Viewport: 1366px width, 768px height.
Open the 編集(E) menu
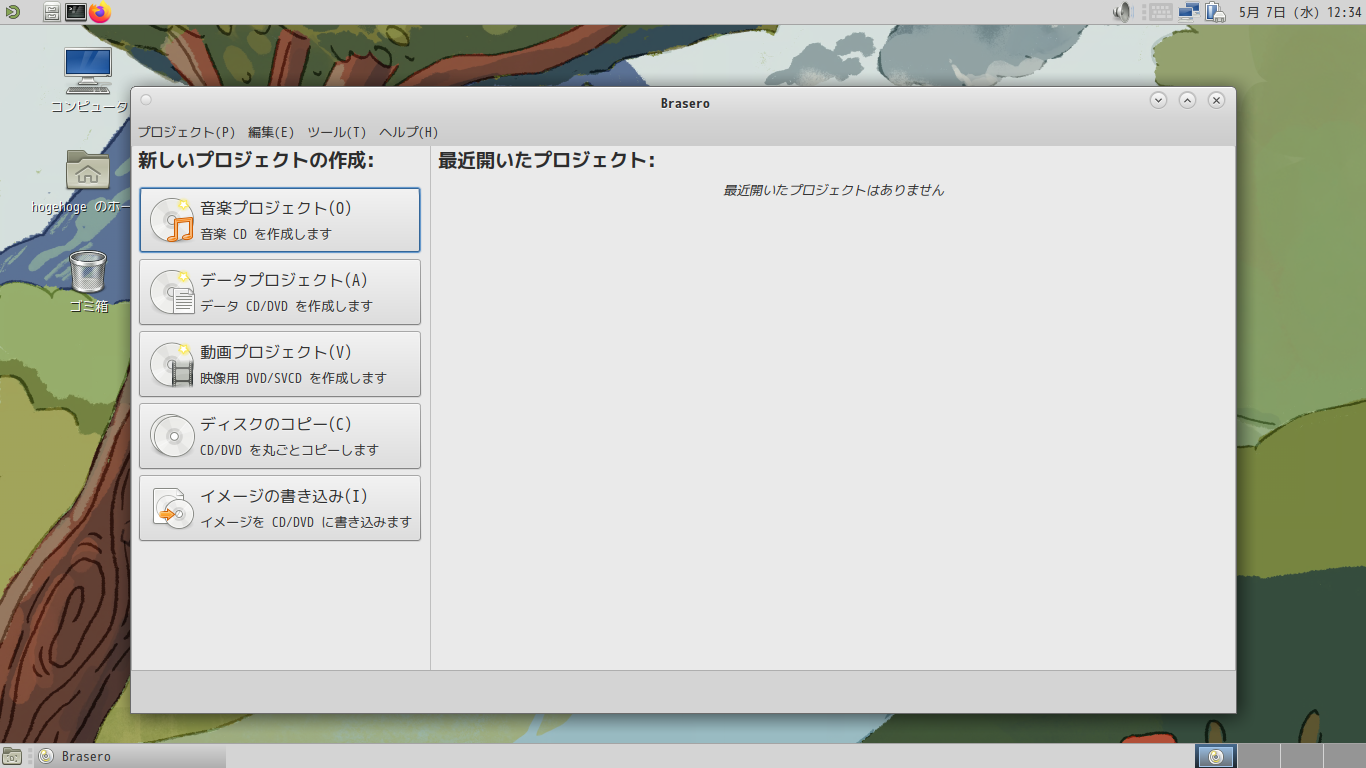[271, 132]
